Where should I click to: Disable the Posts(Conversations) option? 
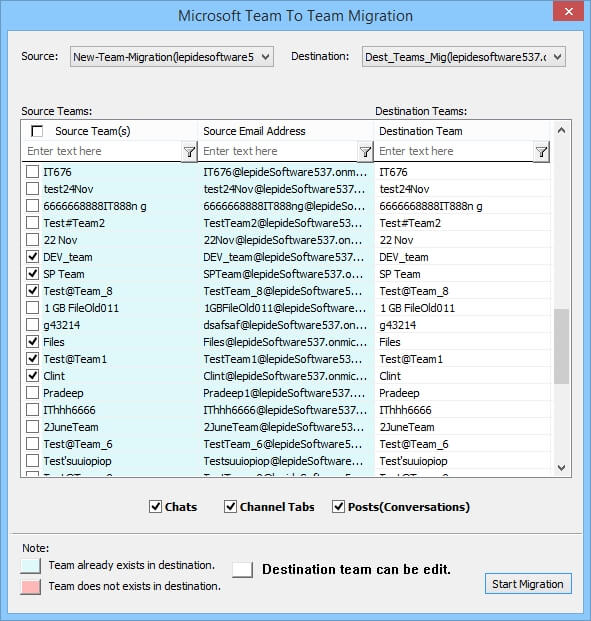[338, 507]
